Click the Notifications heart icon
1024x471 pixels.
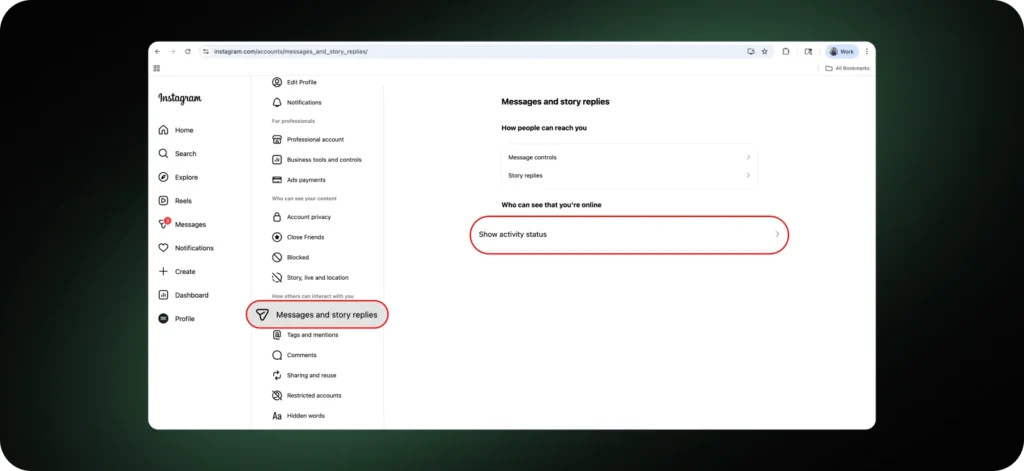tap(163, 248)
